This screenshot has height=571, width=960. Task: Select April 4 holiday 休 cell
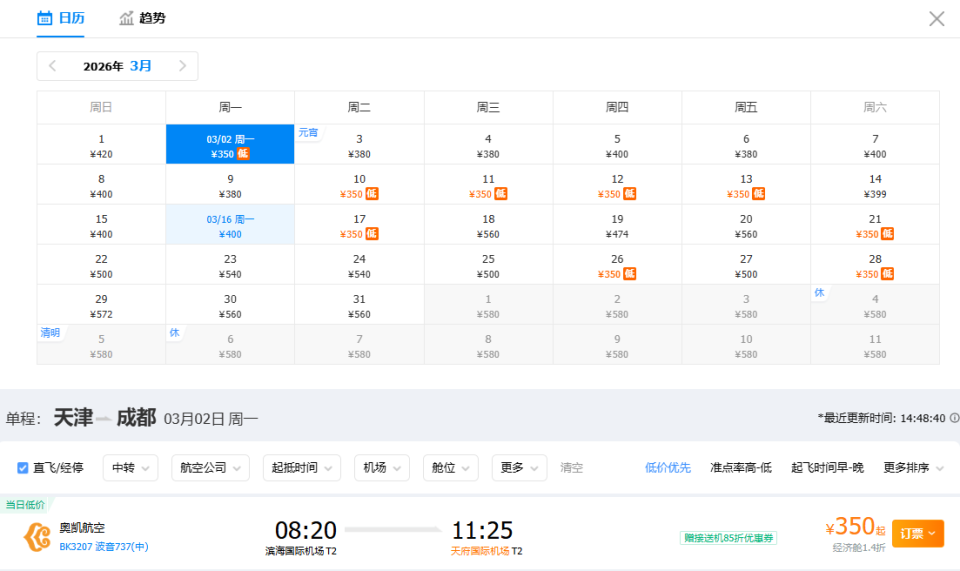coord(875,305)
